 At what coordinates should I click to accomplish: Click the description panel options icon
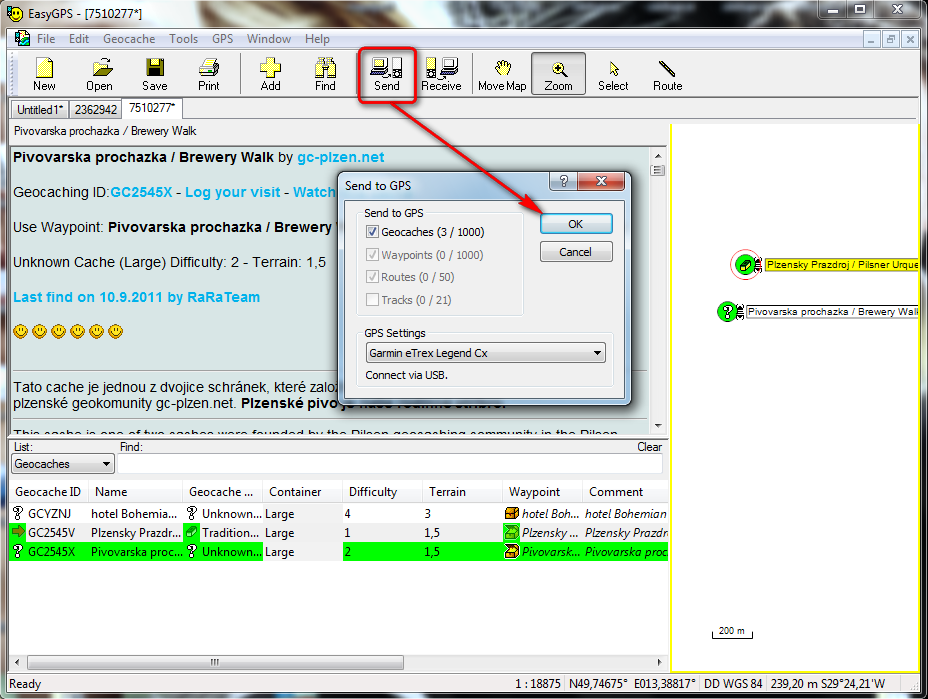pos(658,170)
